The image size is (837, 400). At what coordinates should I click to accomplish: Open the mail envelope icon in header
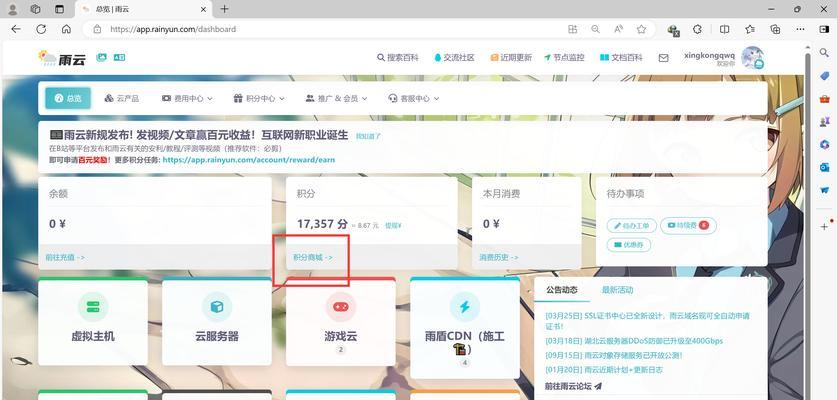[x=663, y=58]
